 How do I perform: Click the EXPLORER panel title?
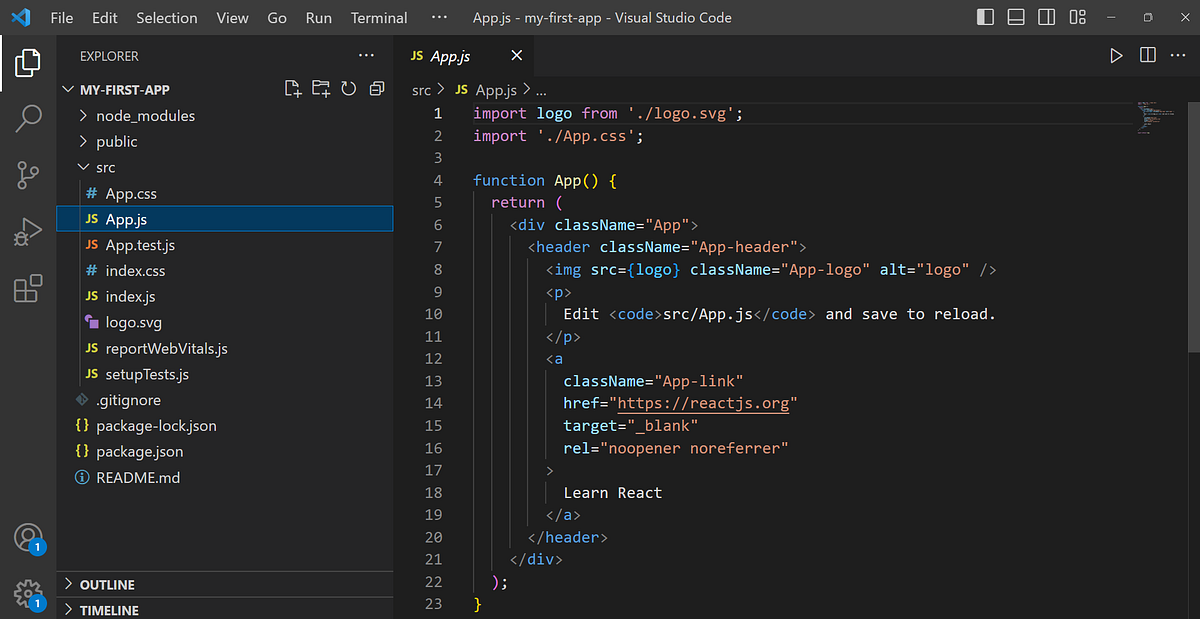pos(109,56)
